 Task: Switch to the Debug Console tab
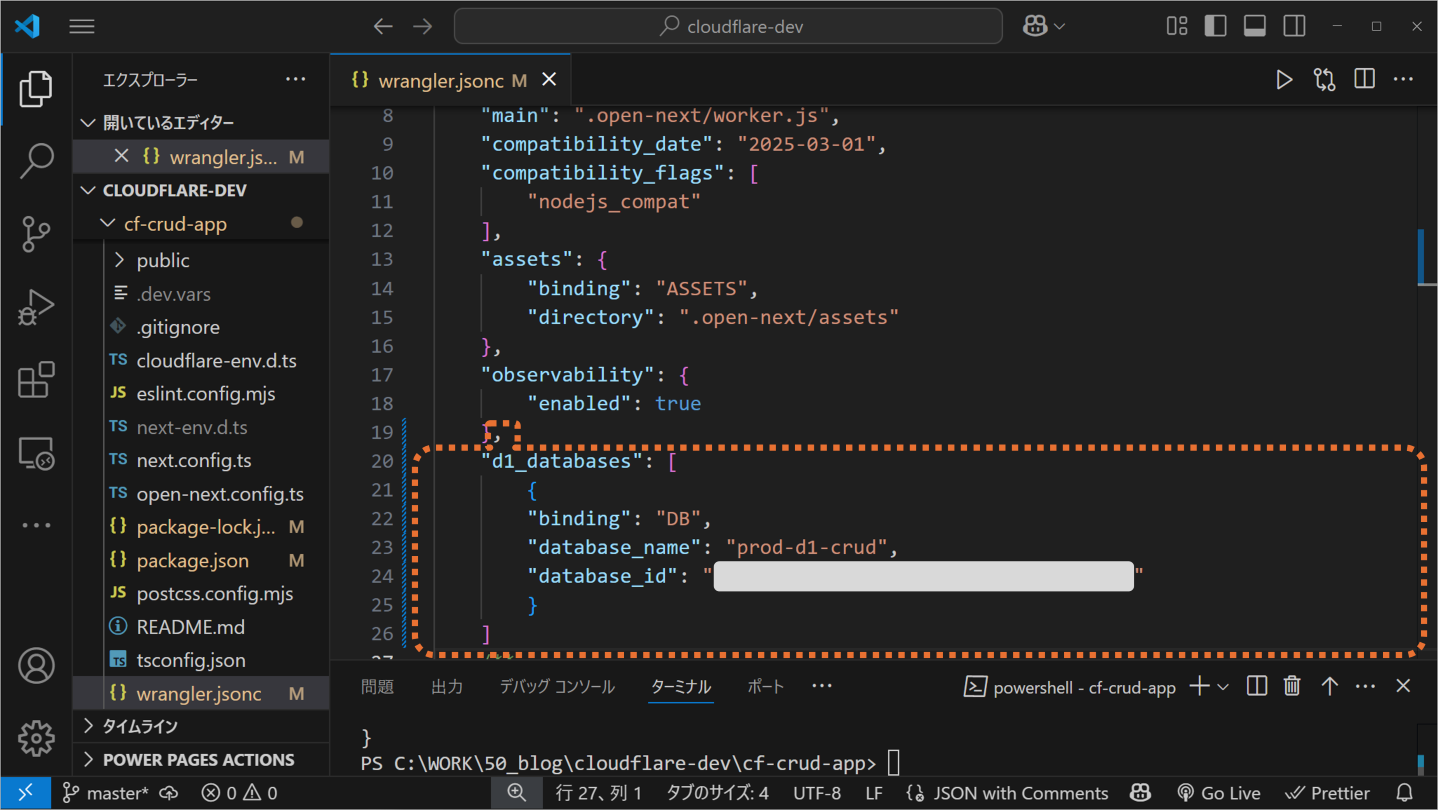557,687
